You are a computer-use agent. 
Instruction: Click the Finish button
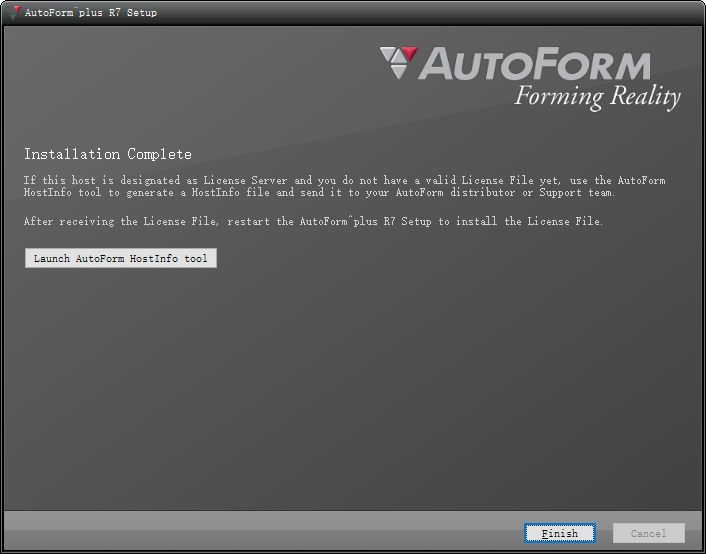click(560, 533)
